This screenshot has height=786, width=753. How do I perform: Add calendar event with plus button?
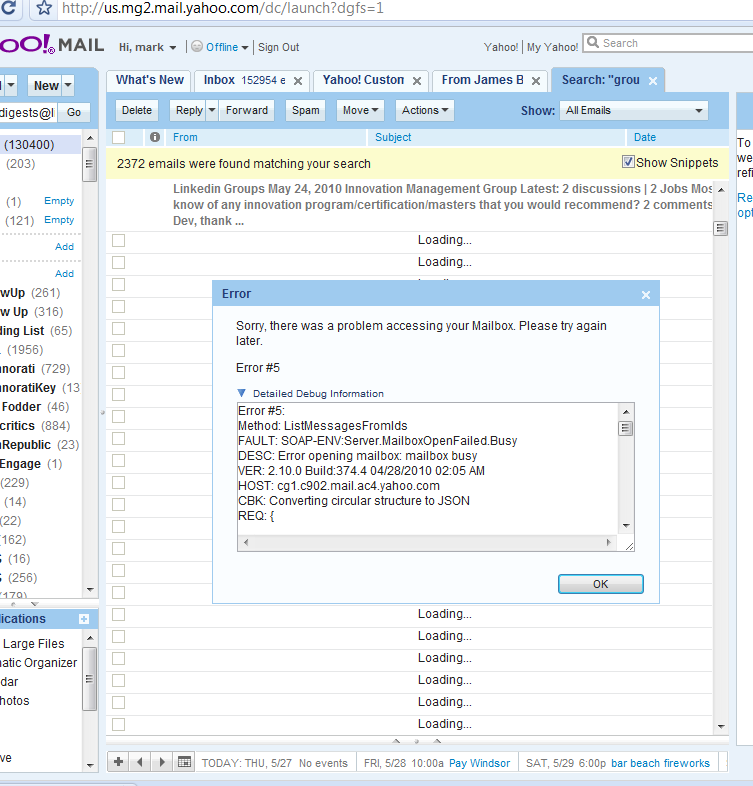(118, 762)
